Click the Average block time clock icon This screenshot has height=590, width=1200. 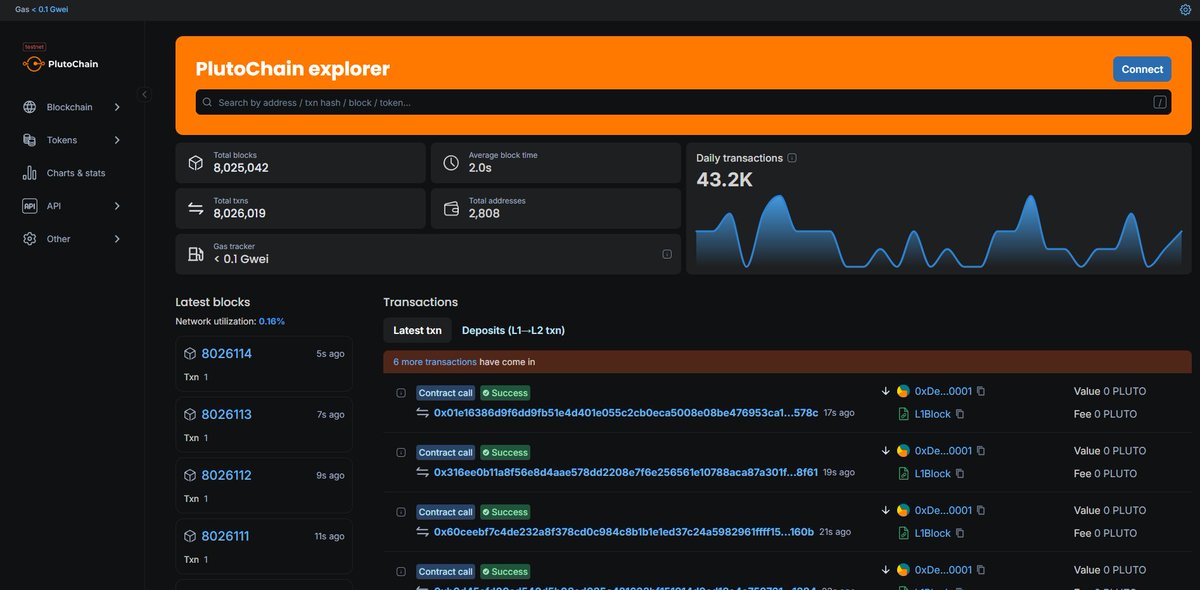451,162
